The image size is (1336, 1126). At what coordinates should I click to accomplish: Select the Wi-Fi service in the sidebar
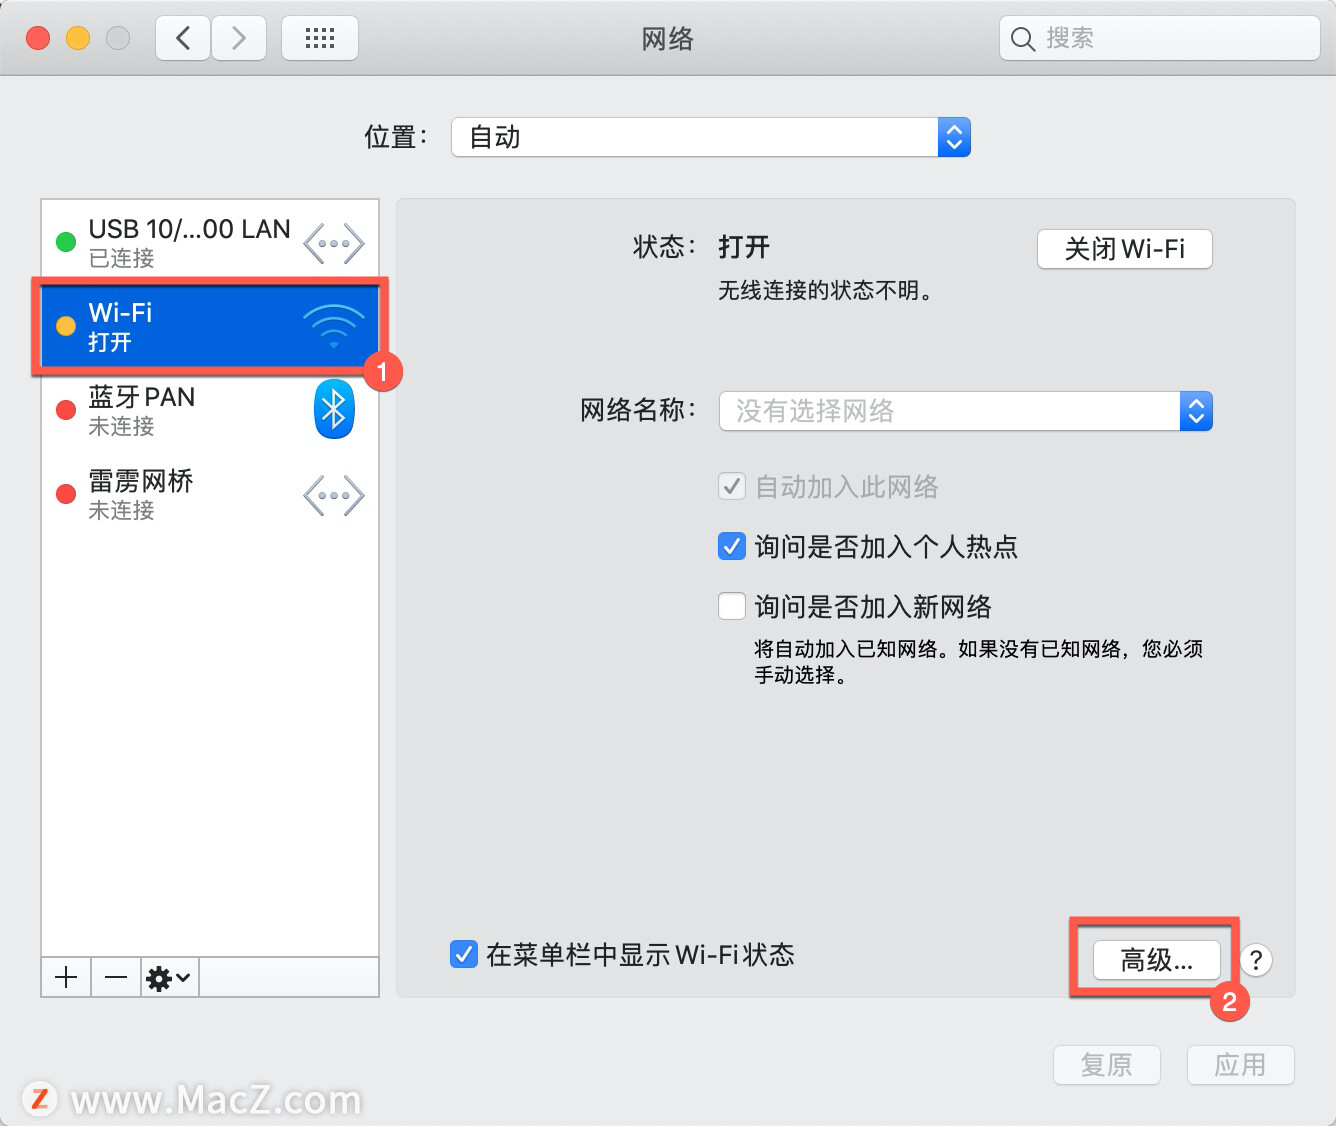tap(180, 325)
